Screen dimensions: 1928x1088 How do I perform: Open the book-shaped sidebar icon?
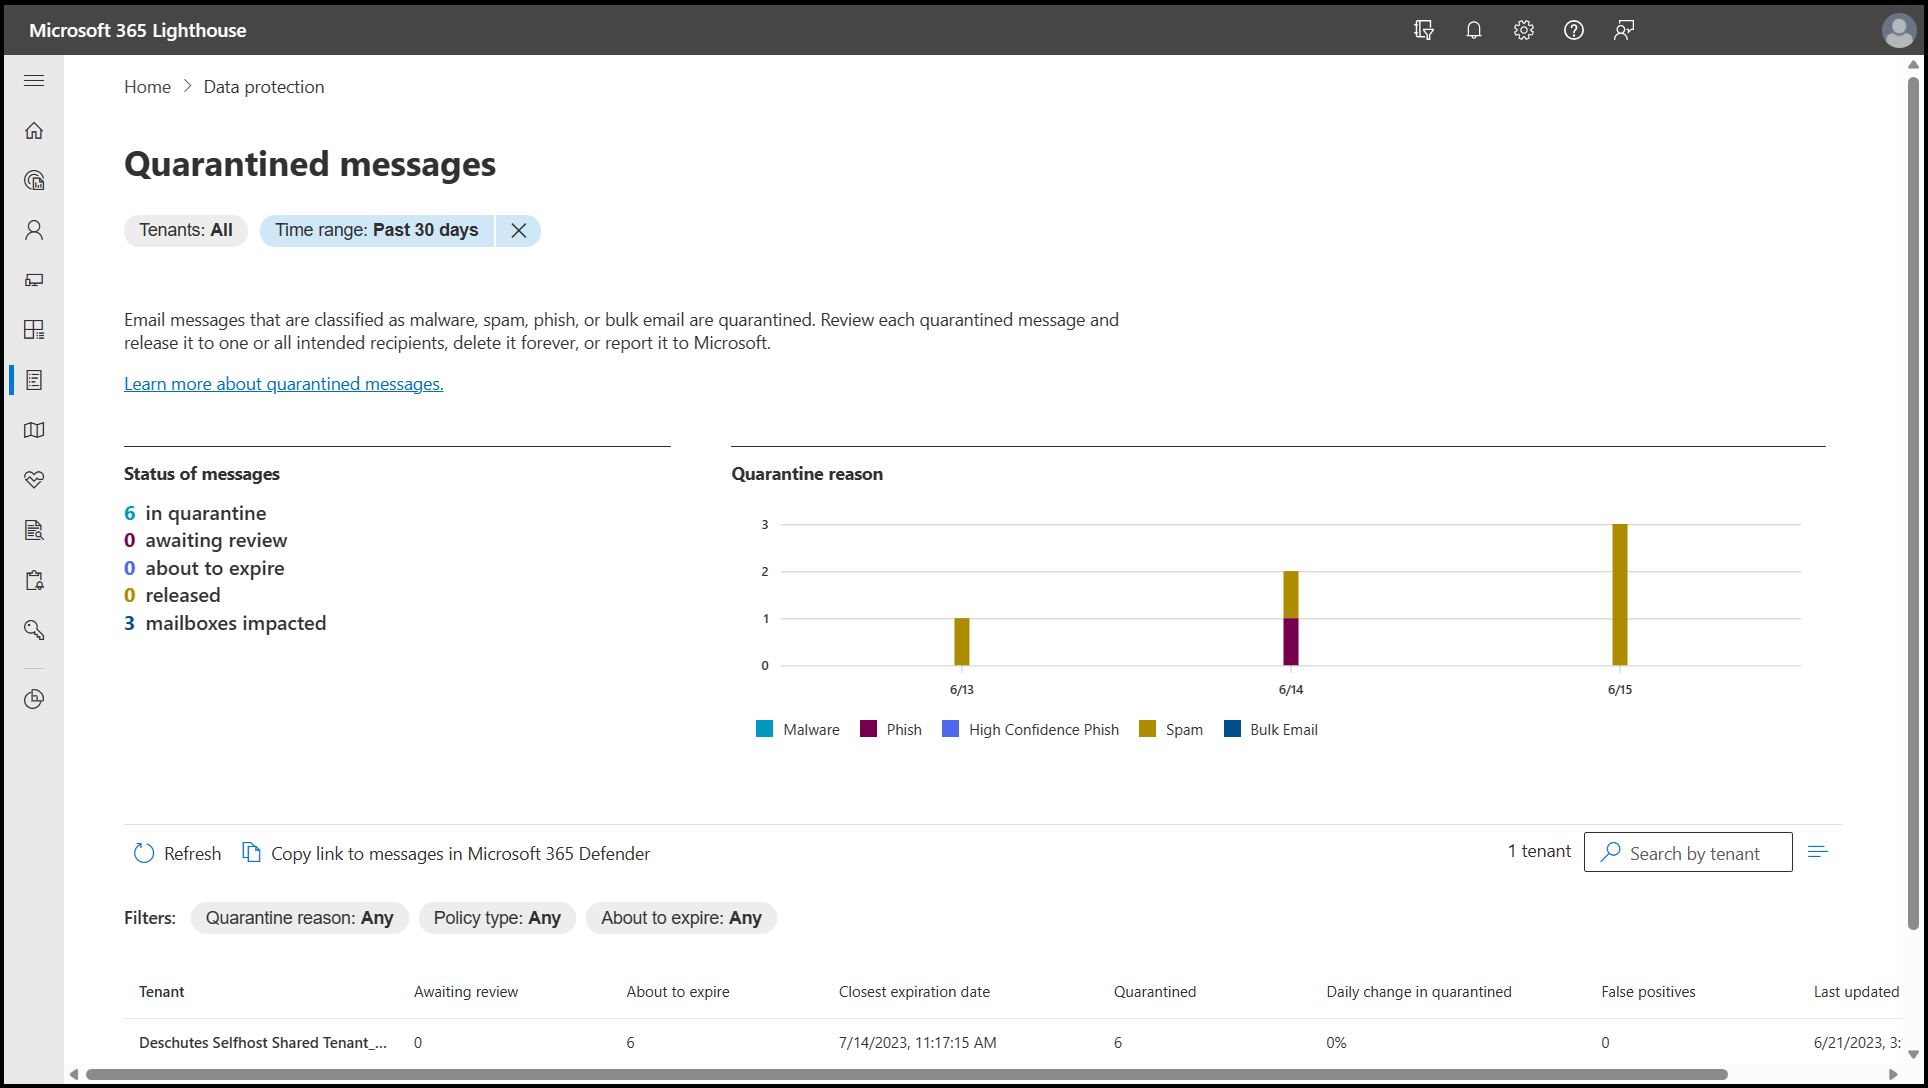click(x=34, y=430)
